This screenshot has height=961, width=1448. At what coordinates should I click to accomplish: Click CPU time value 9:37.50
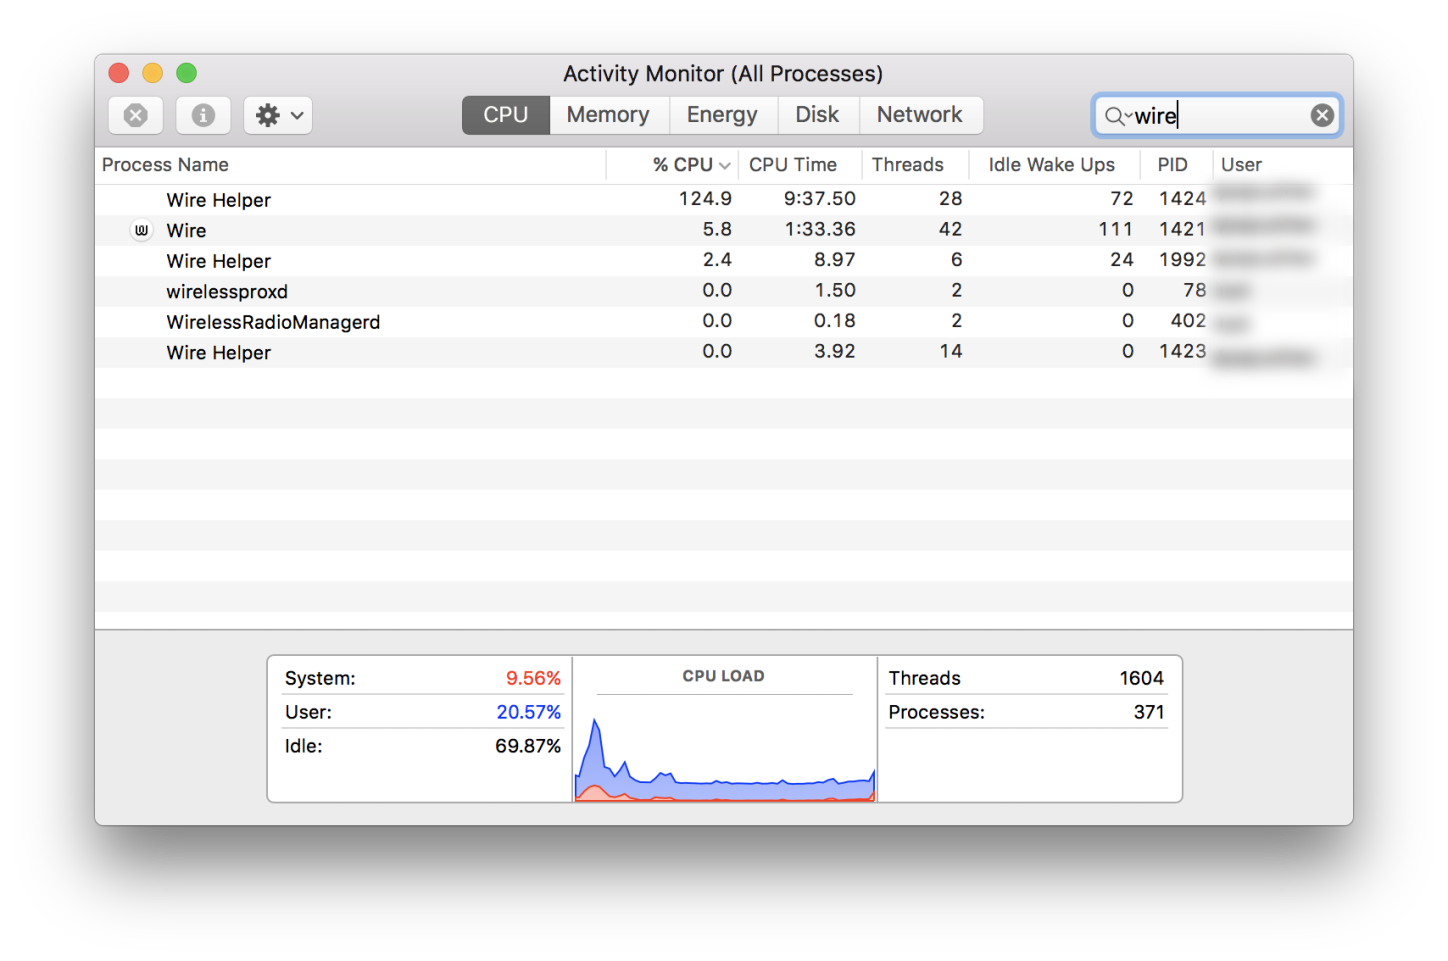[819, 199]
